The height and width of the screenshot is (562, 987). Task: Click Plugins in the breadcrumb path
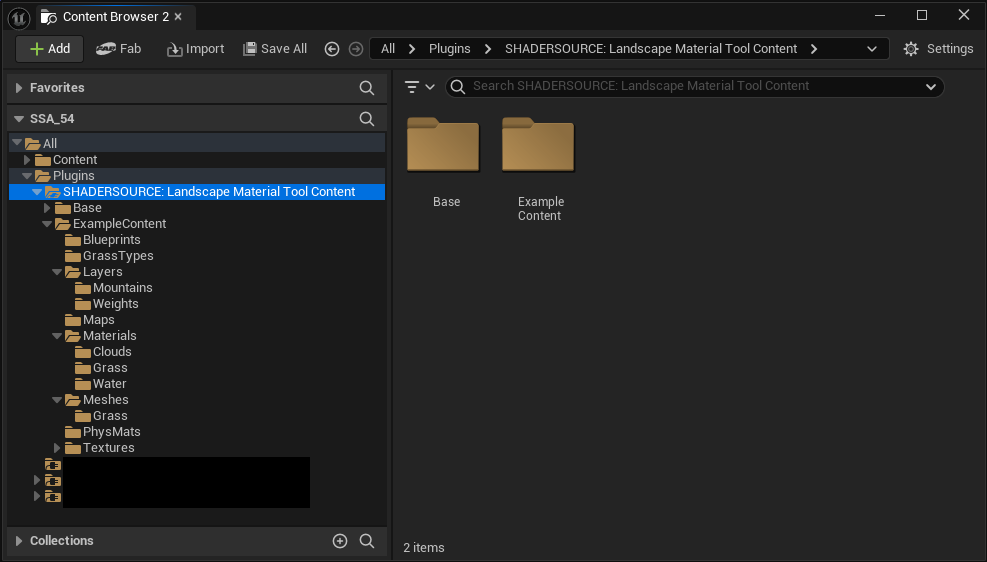450,49
